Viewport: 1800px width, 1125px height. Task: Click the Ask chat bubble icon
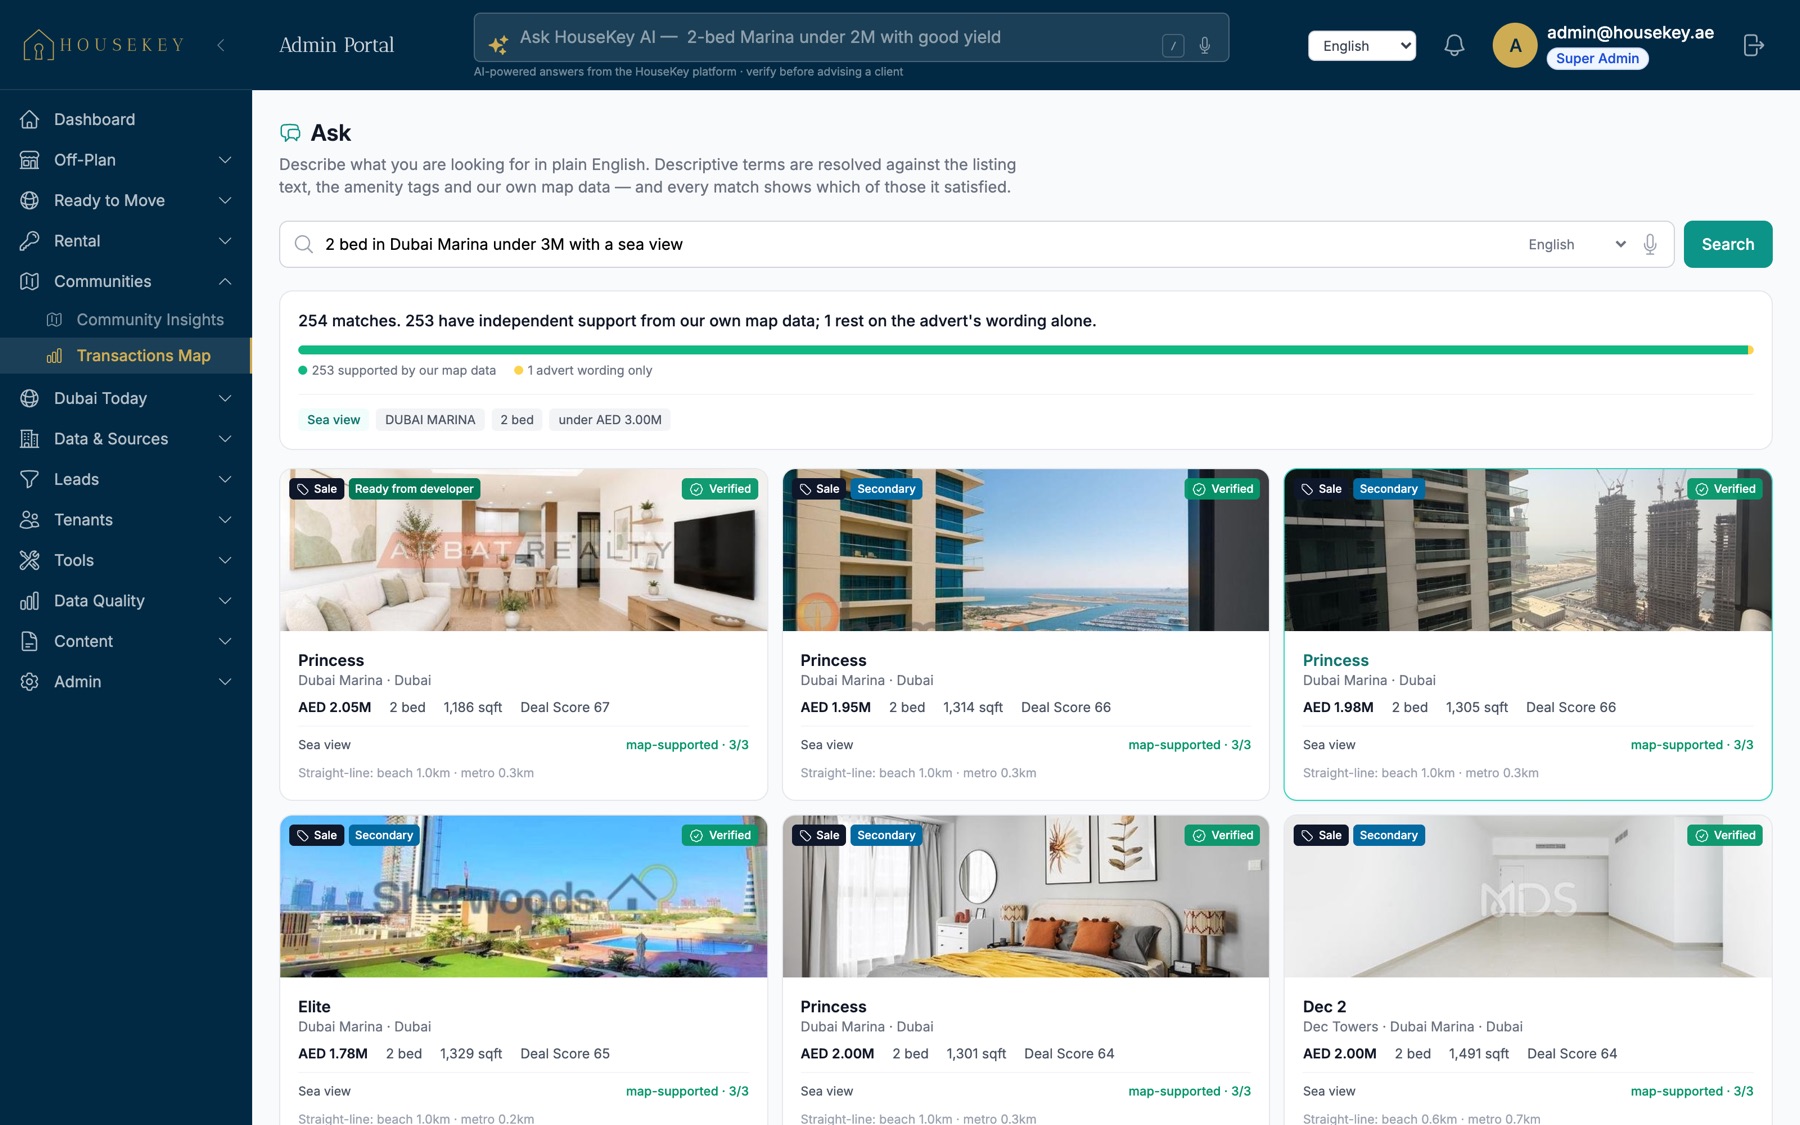[x=290, y=133]
